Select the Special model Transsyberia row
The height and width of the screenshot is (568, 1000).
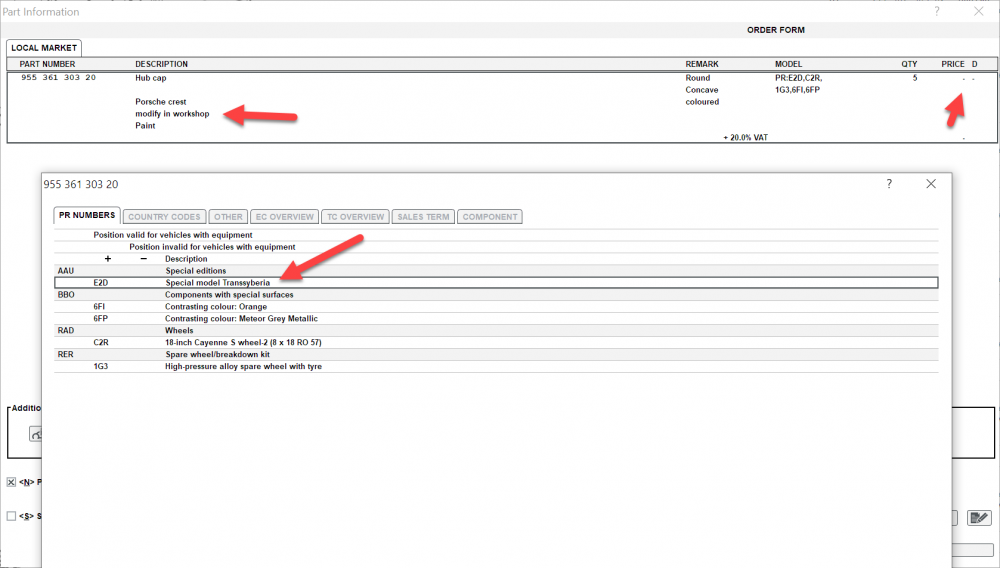point(217,283)
